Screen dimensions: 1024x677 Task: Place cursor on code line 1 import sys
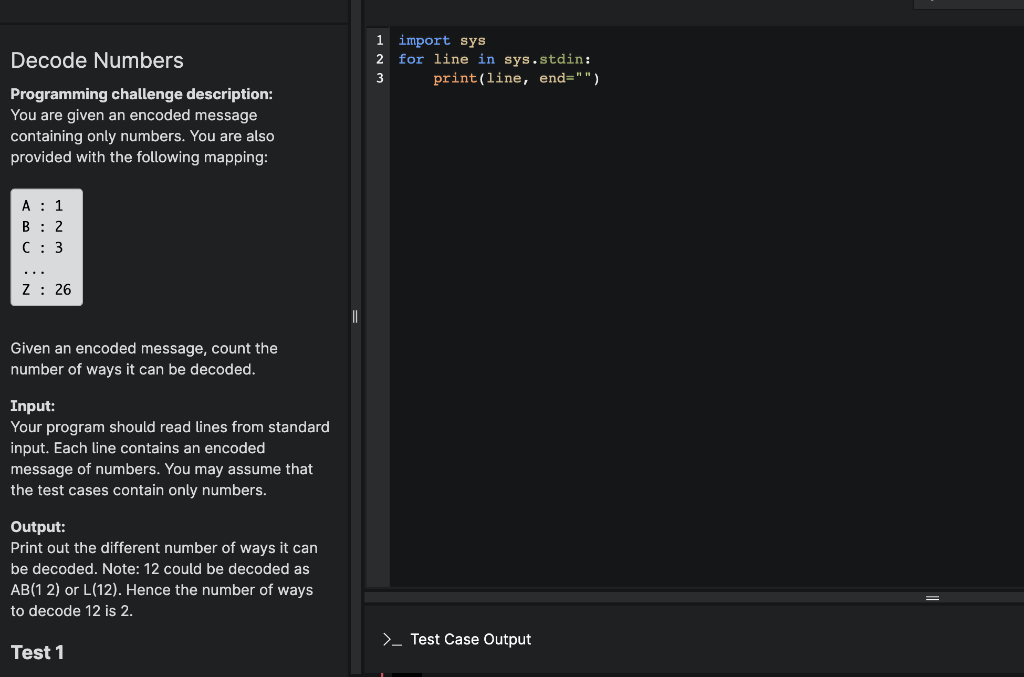click(441, 40)
